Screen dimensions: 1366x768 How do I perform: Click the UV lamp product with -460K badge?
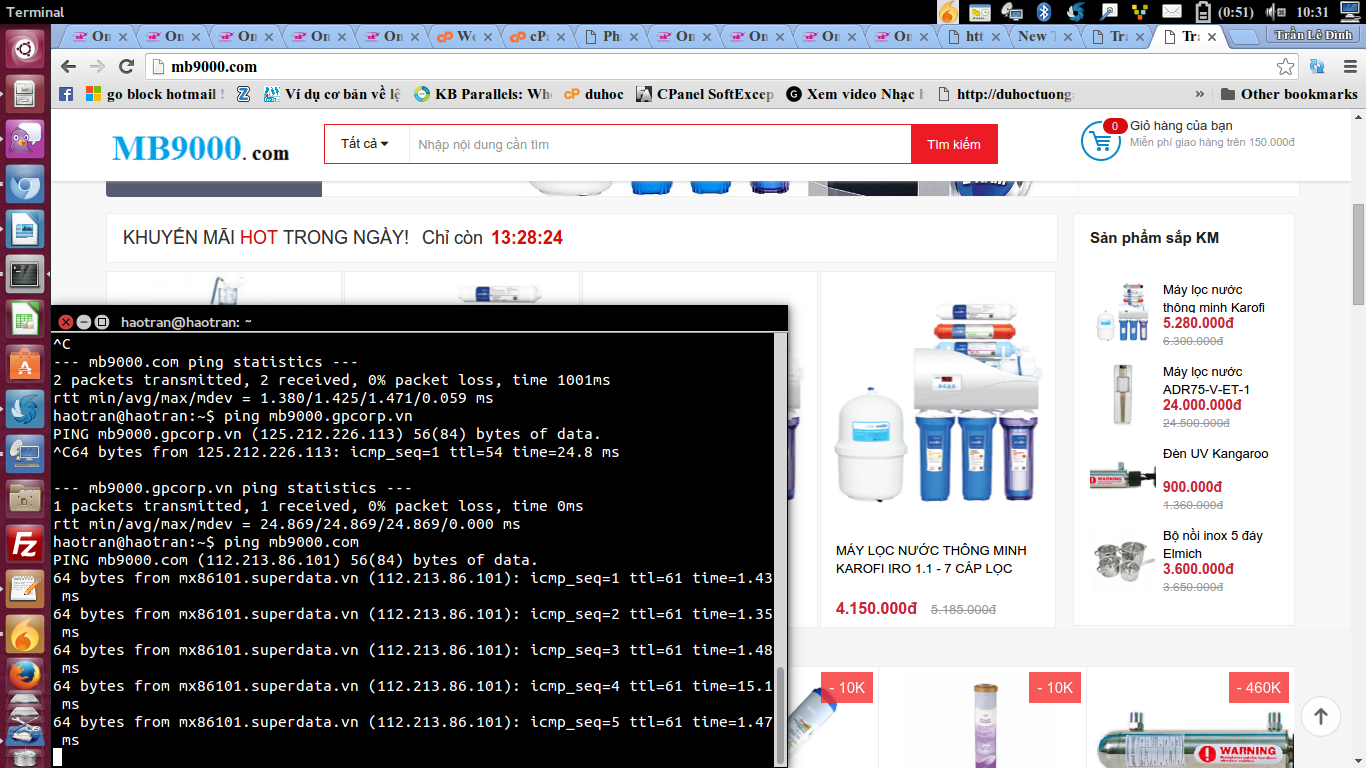point(1190,718)
